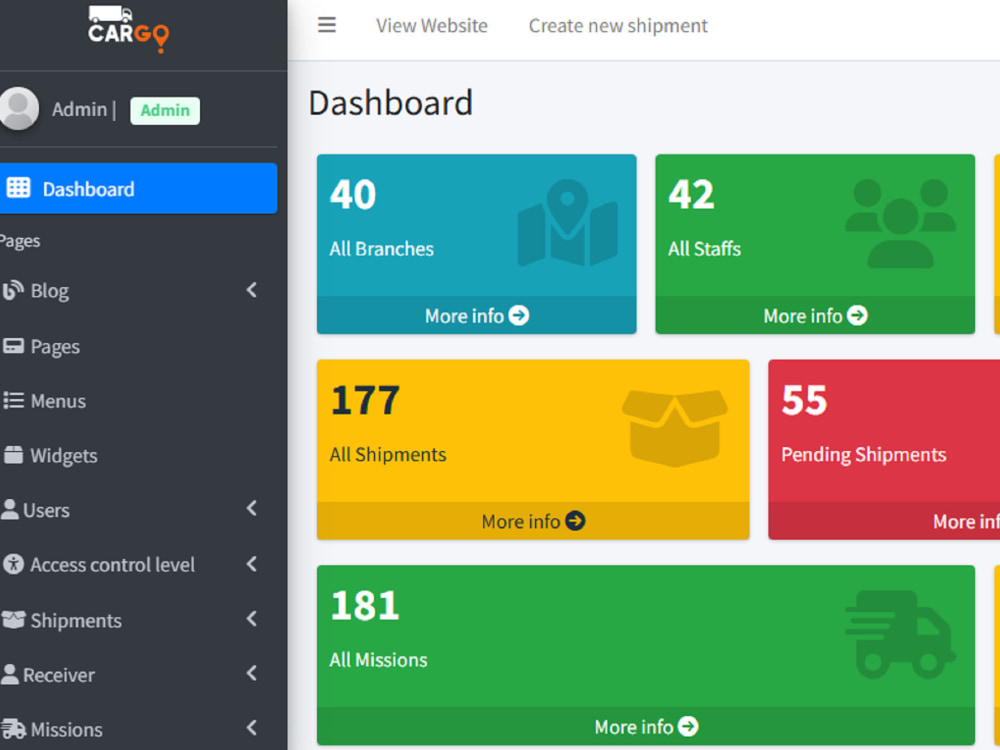This screenshot has height=750, width=1000.
Task: Click the Pending Shipments label
Action: (x=864, y=455)
